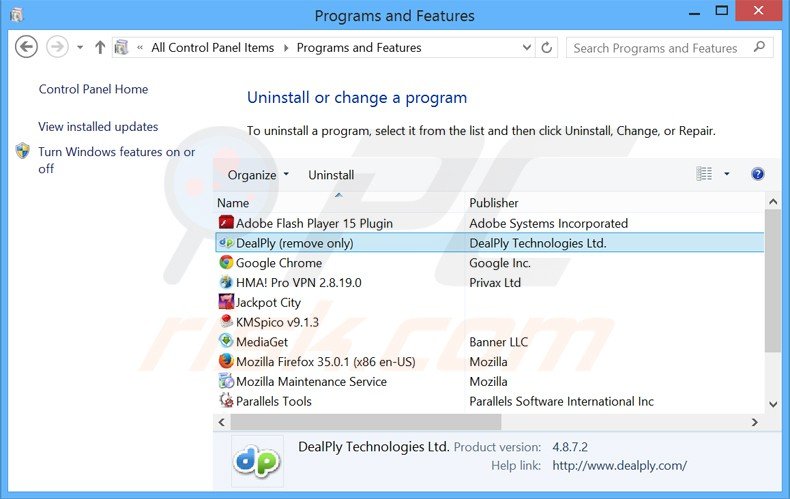Open the blue Help icon

pos(757,174)
